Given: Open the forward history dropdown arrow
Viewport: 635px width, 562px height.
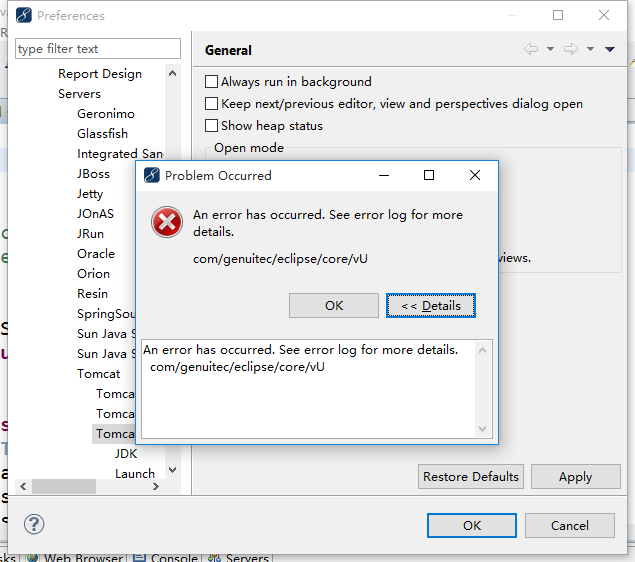Looking at the screenshot, I should coord(590,49).
